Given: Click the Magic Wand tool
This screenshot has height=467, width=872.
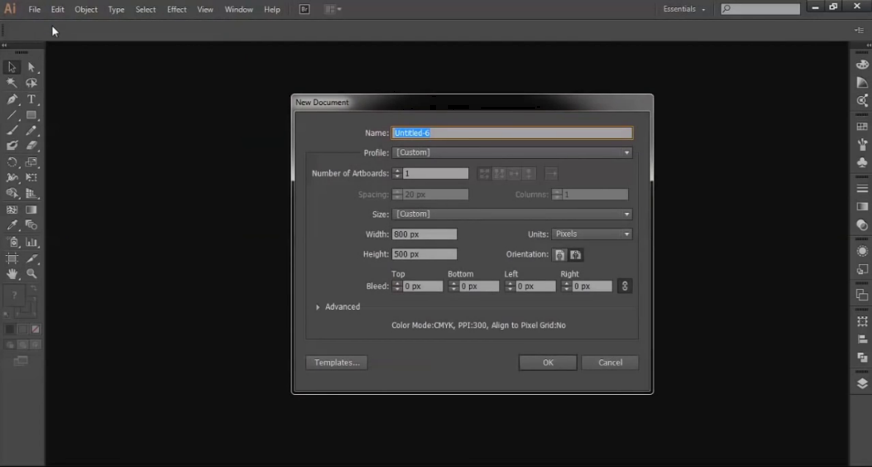Looking at the screenshot, I should (x=12, y=83).
